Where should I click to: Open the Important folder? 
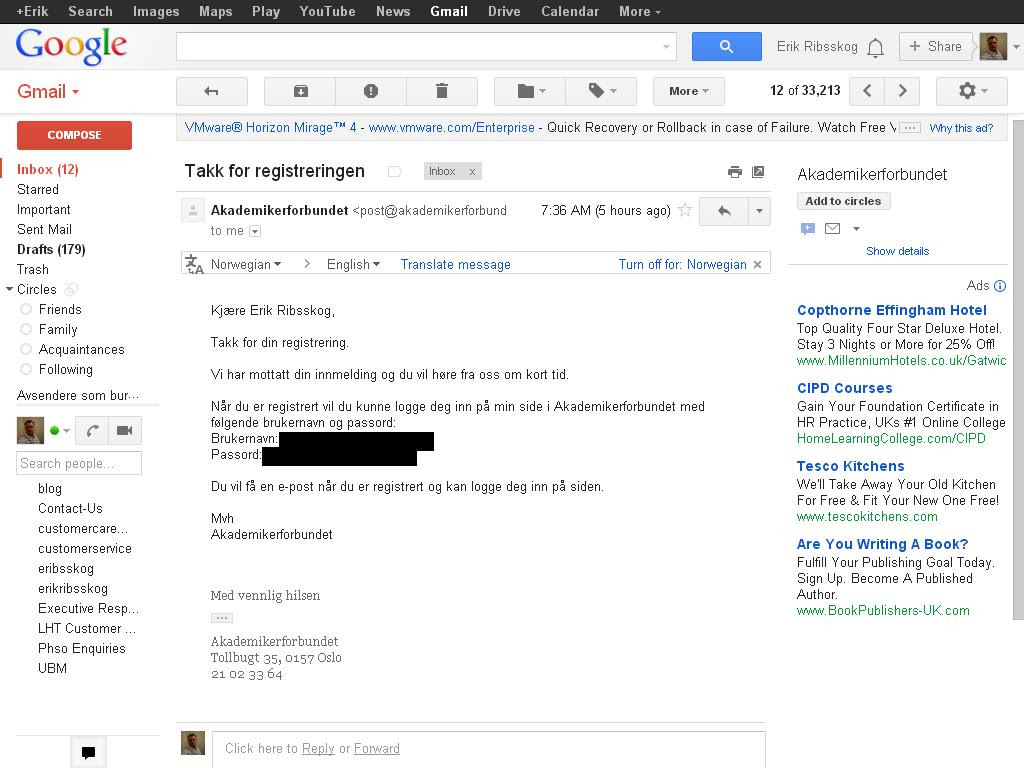click(44, 210)
